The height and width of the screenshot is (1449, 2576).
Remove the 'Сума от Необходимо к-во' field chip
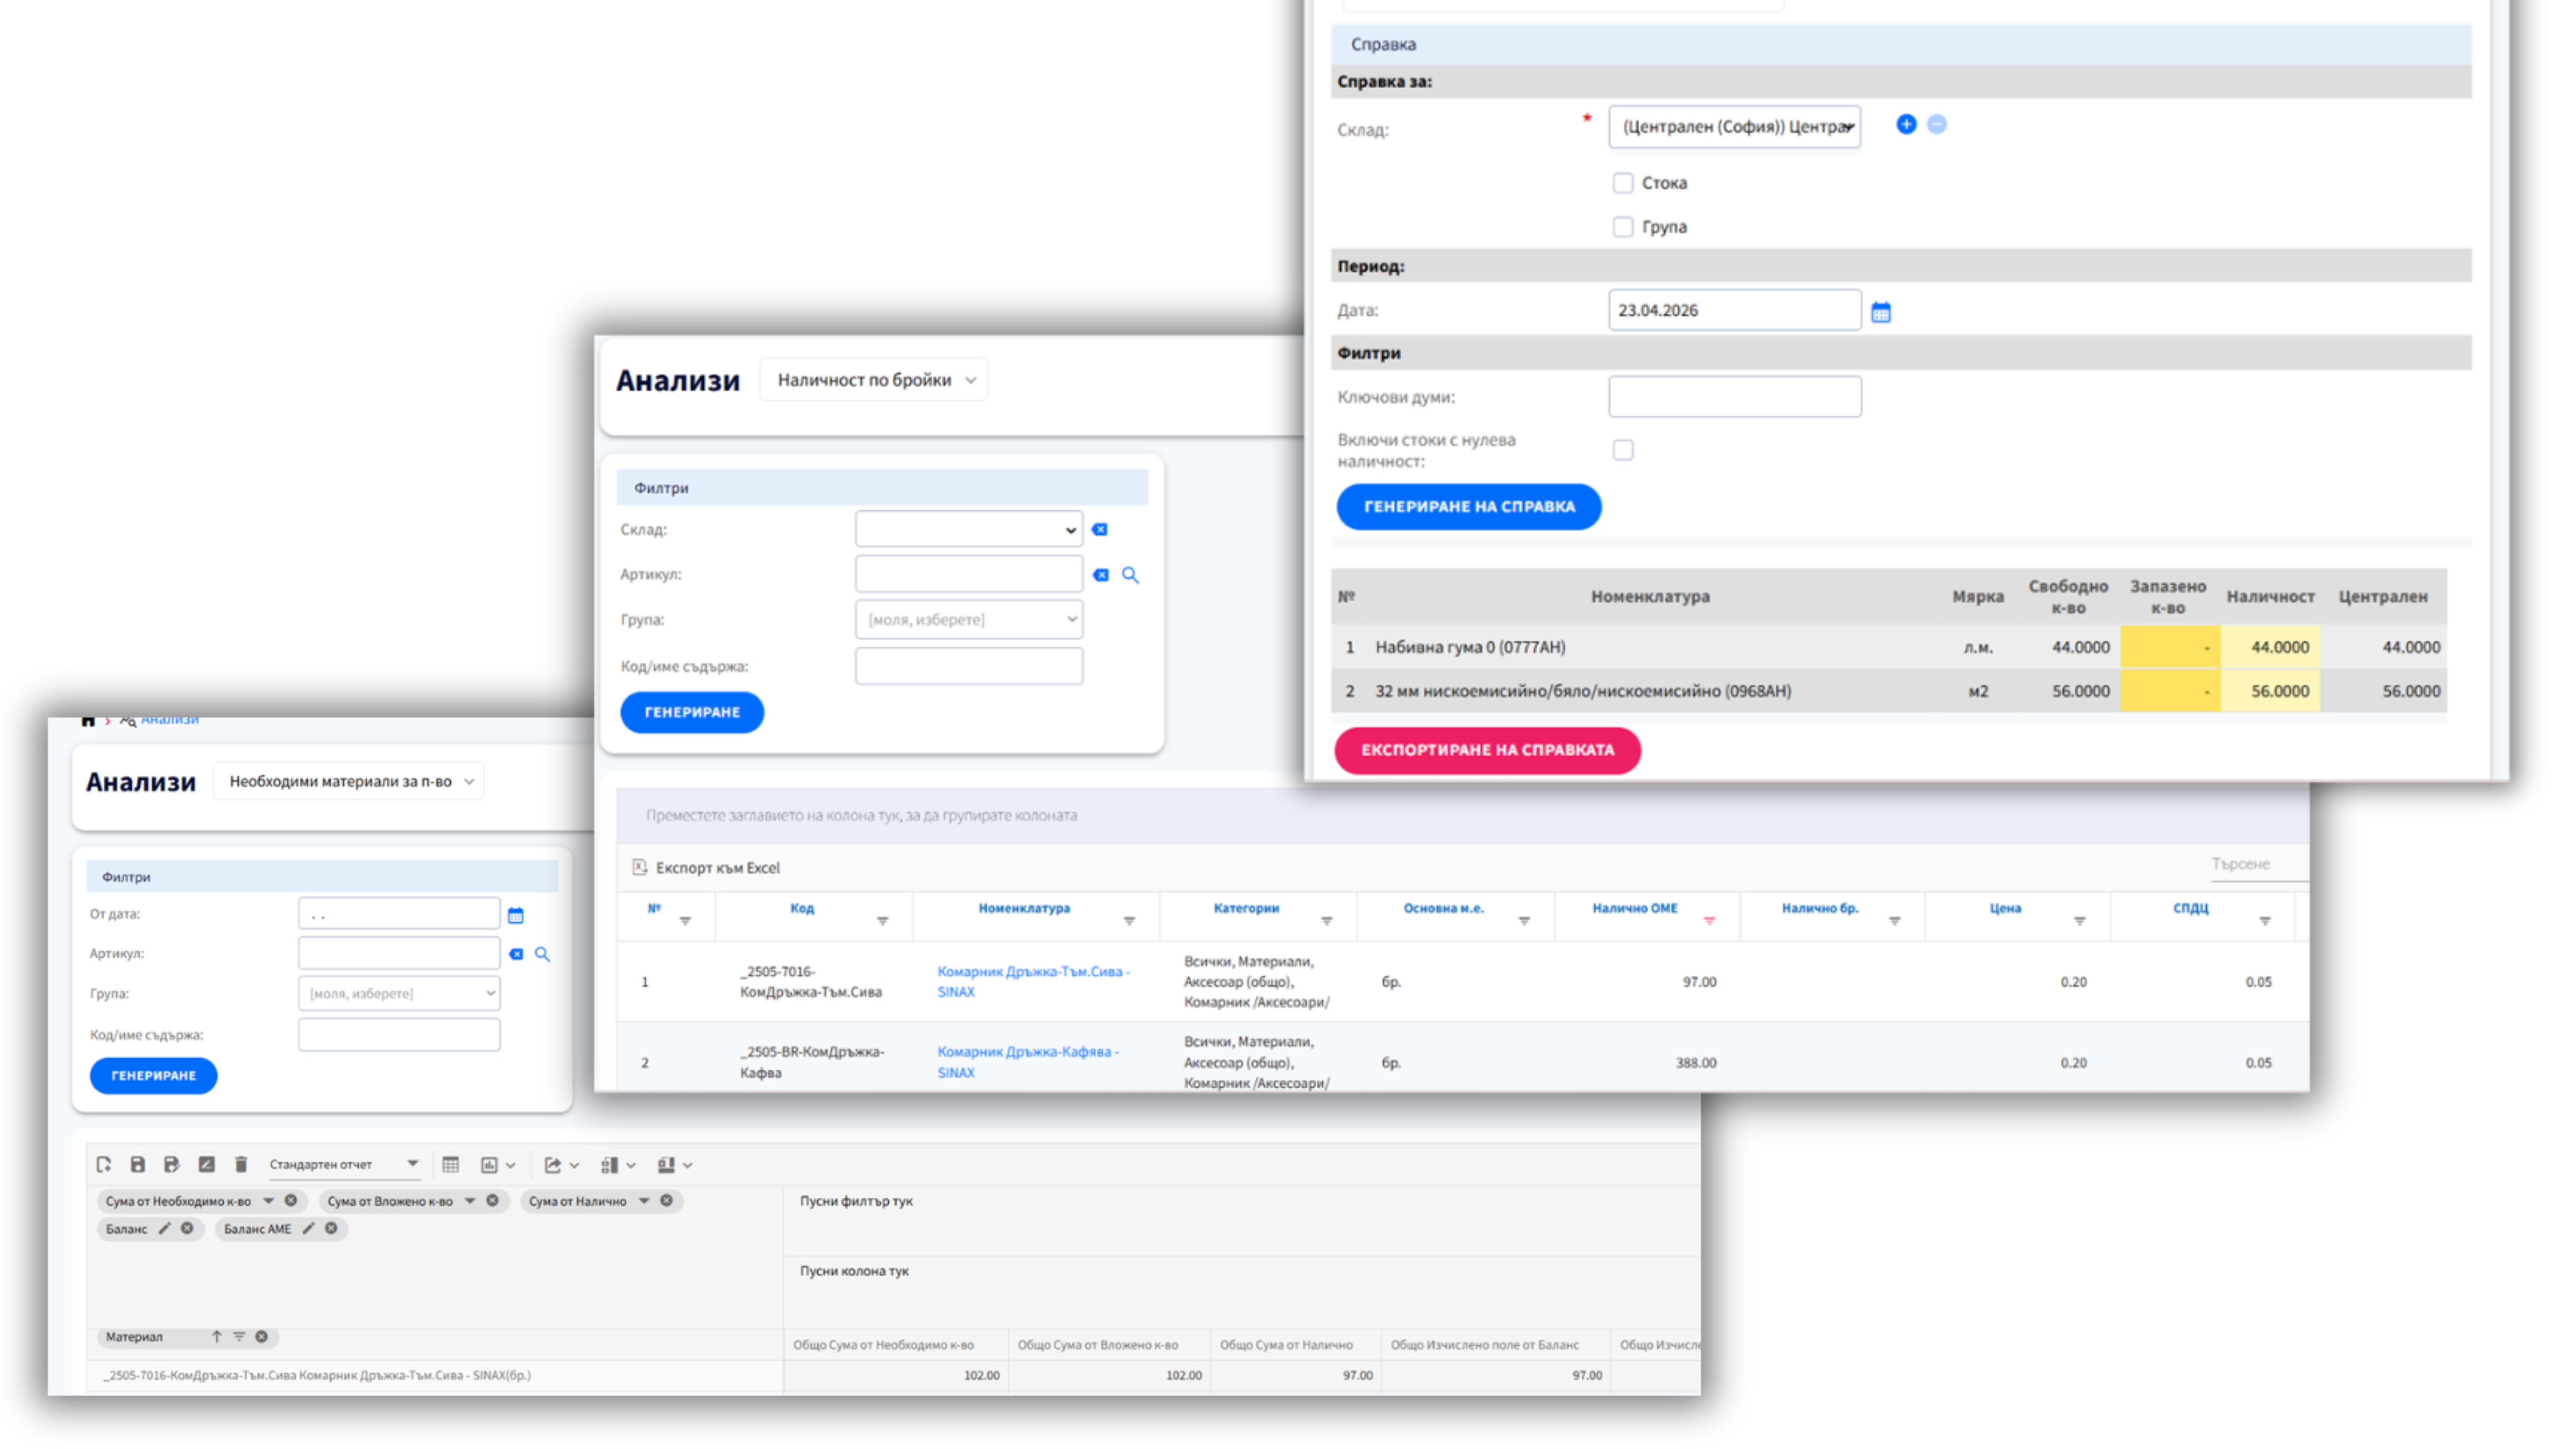pyautogui.click(x=291, y=1200)
